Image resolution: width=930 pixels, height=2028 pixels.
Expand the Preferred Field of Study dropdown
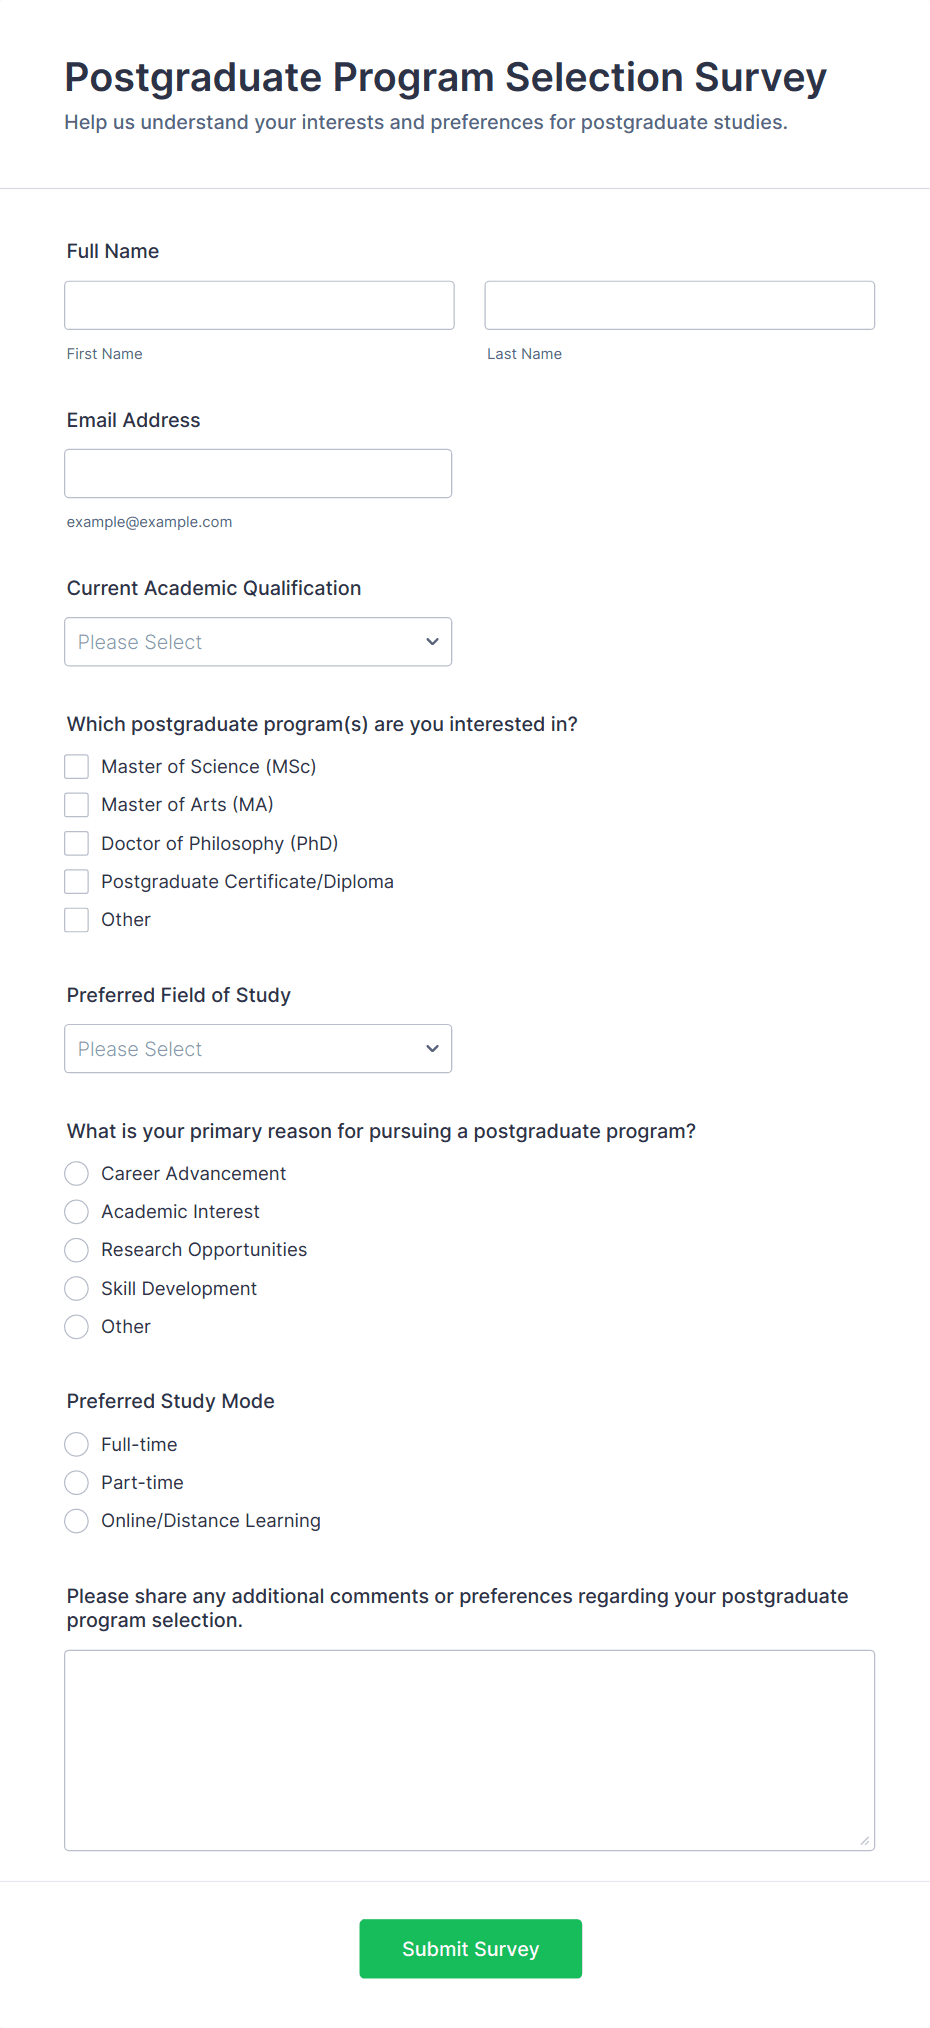coord(258,1049)
